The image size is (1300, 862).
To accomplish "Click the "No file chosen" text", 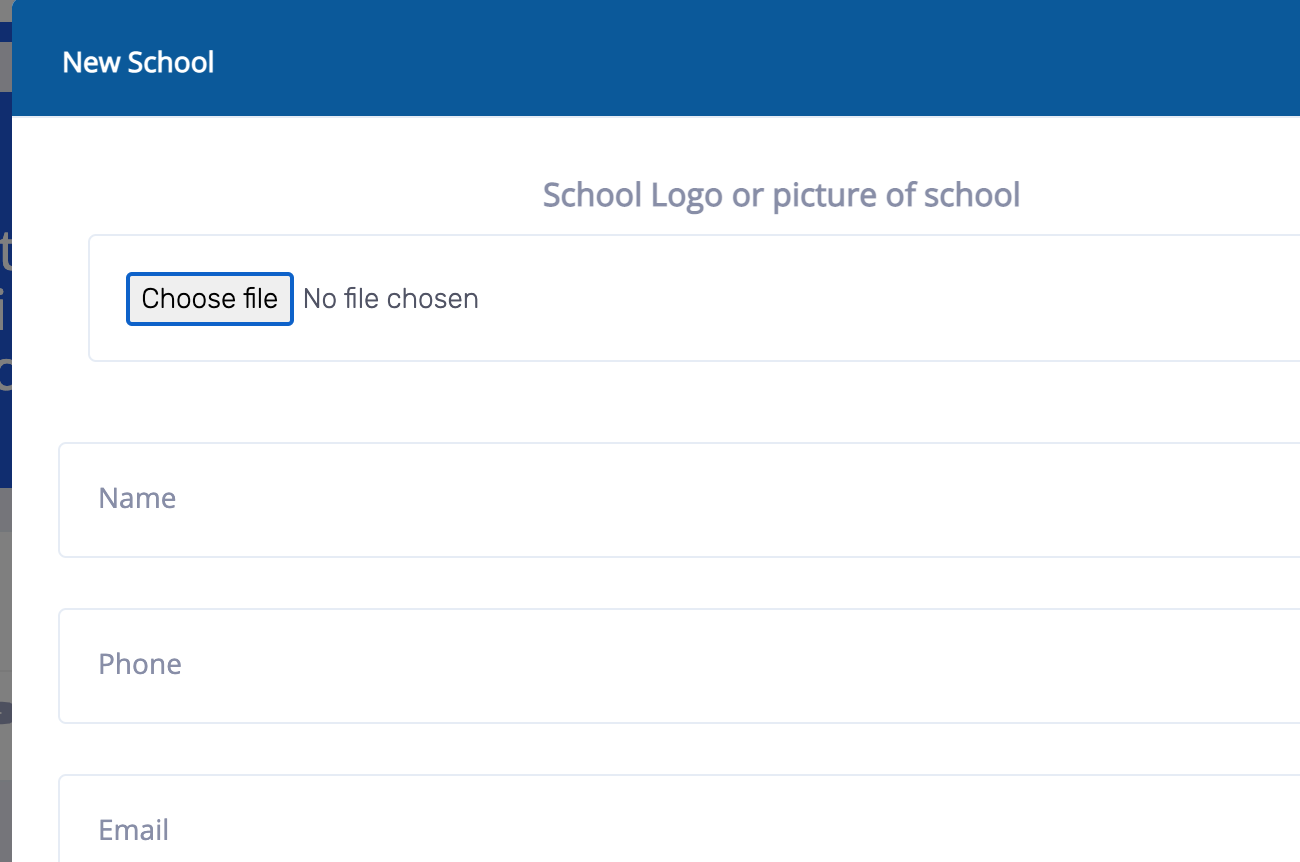I will (x=390, y=299).
